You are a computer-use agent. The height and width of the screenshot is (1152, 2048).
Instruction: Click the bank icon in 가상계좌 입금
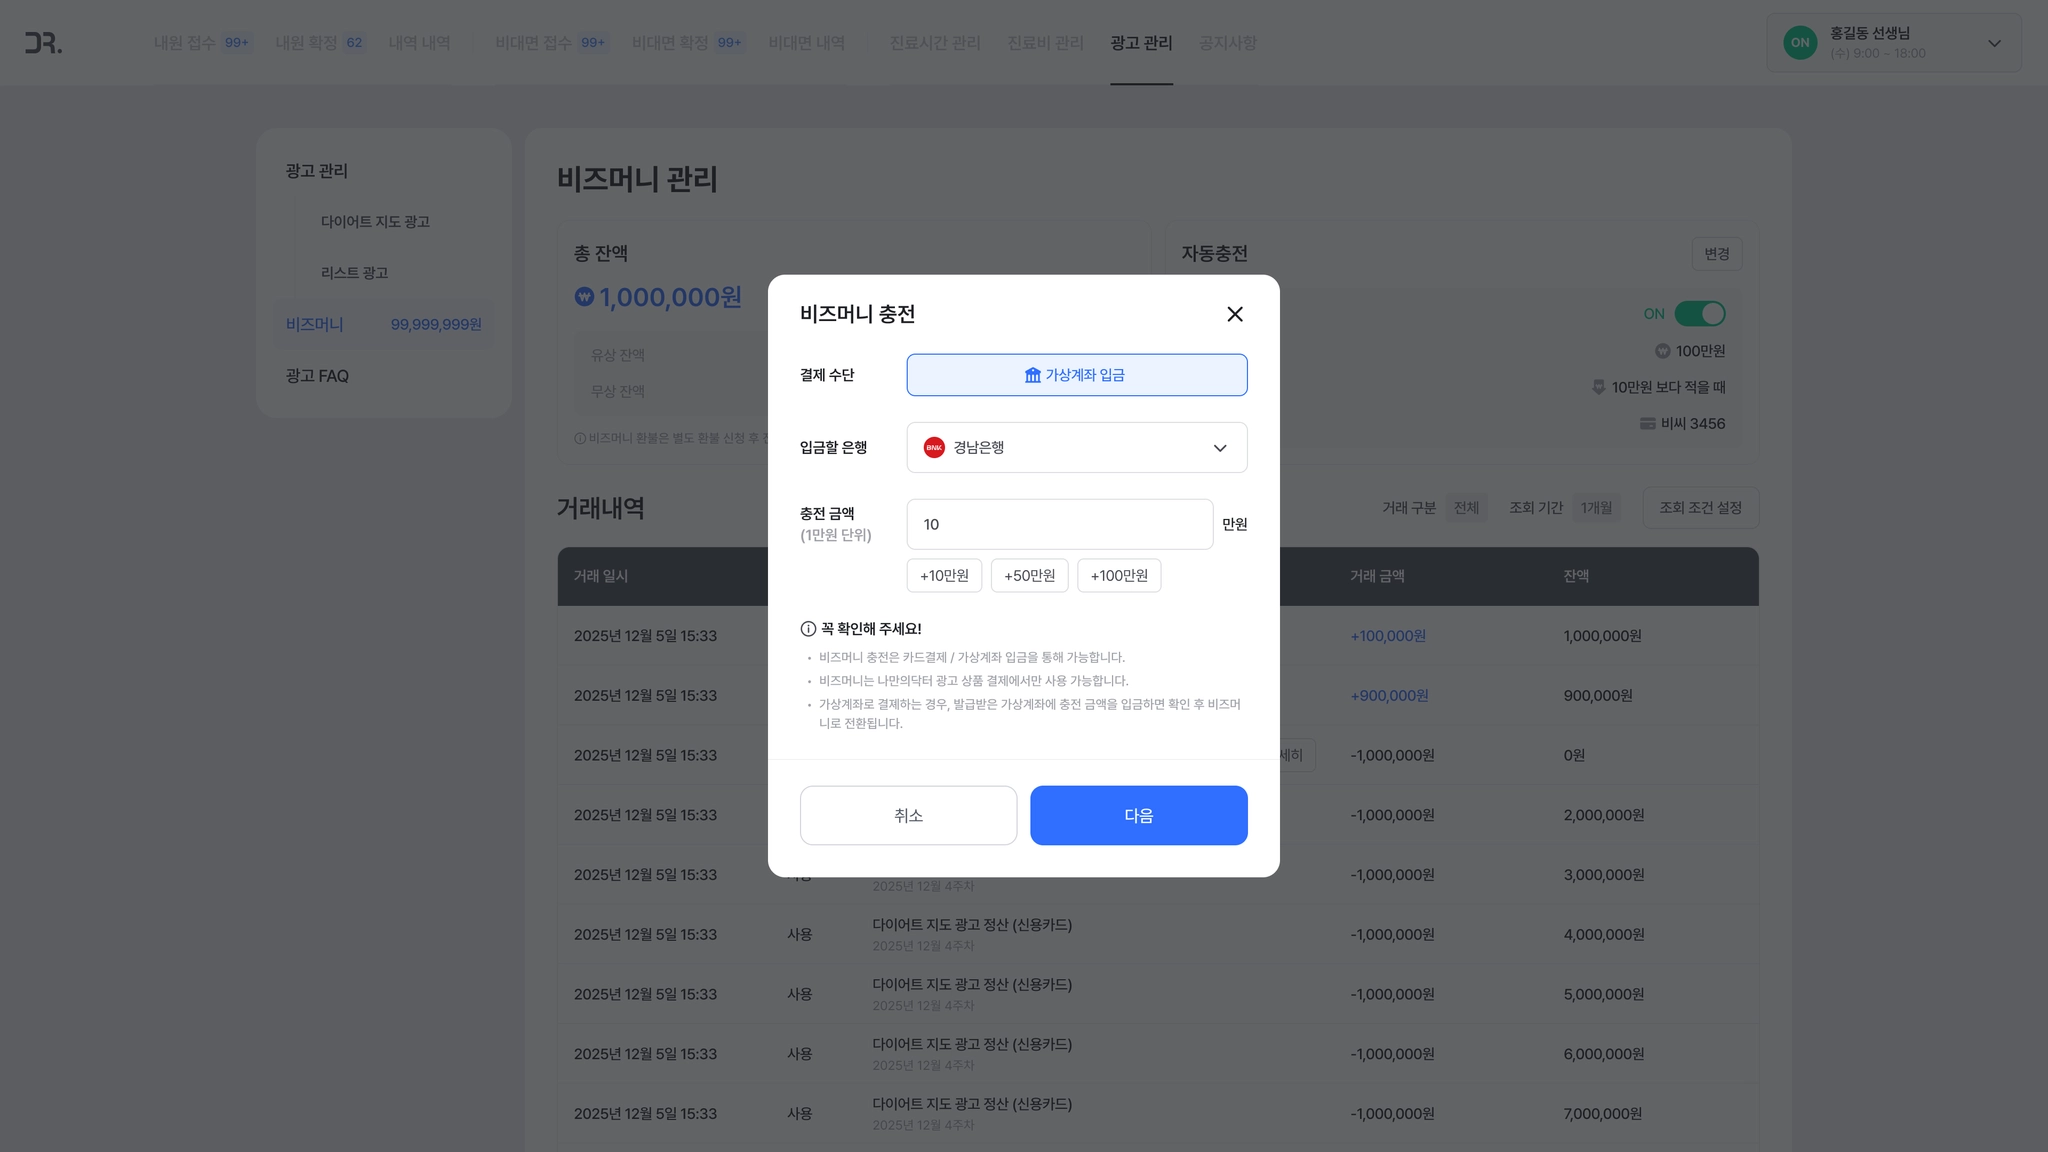click(x=1032, y=375)
